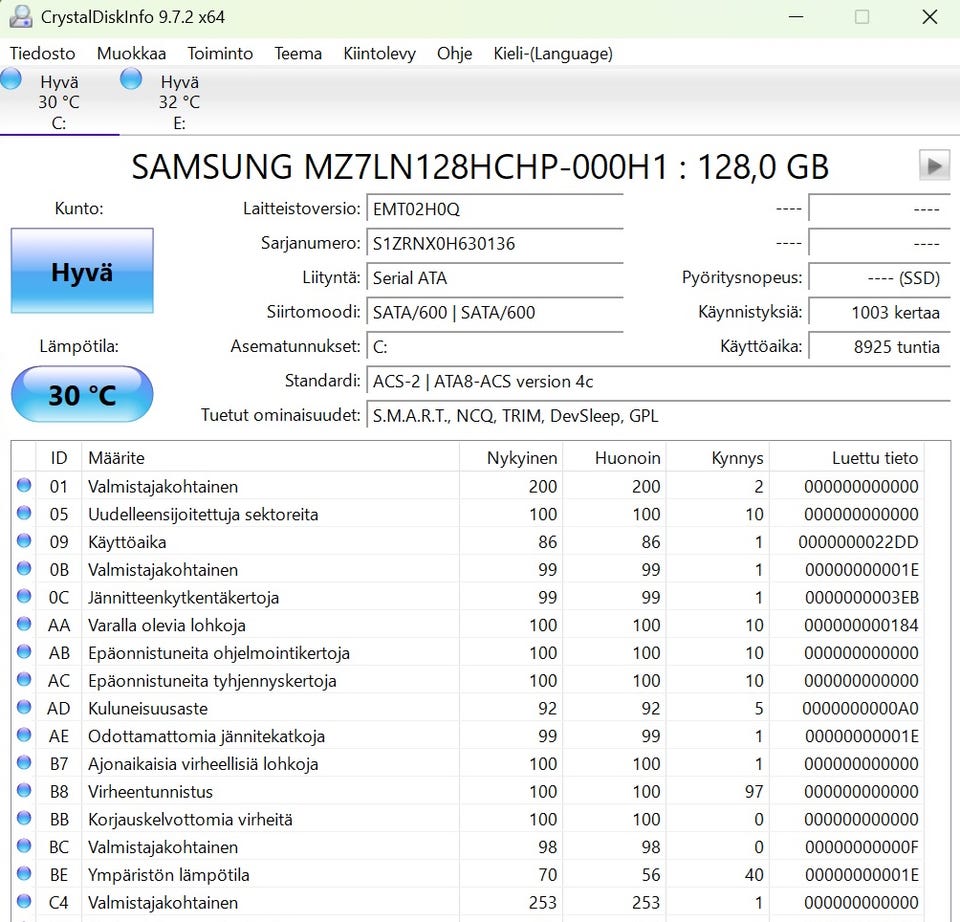Click status orb for Ympäristön lämpötila row
The width and height of the screenshot is (960, 922).
coord(24,874)
